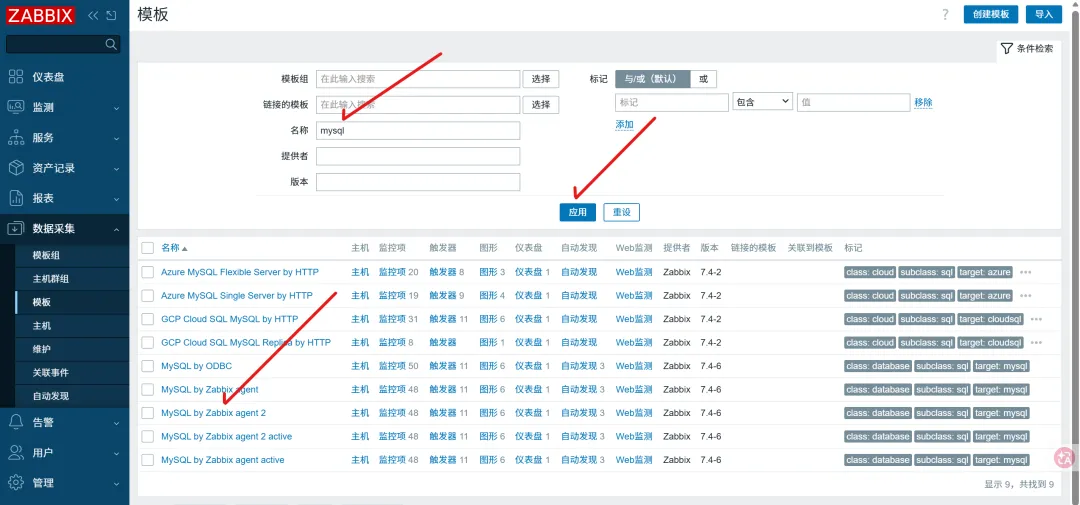
Task: Open the 包含 tag operator dropdown
Action: tap(762, 102)
